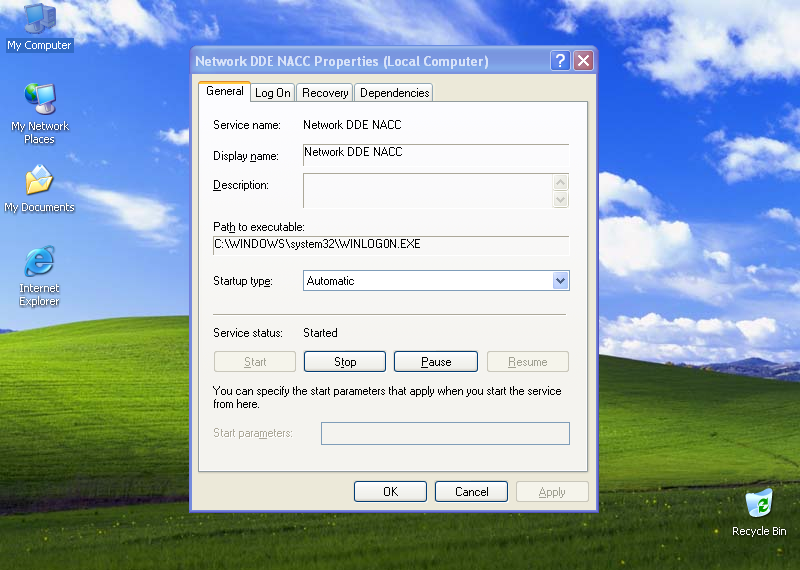
Task: Click the Pause service button
Action: [x=436, y=362]
